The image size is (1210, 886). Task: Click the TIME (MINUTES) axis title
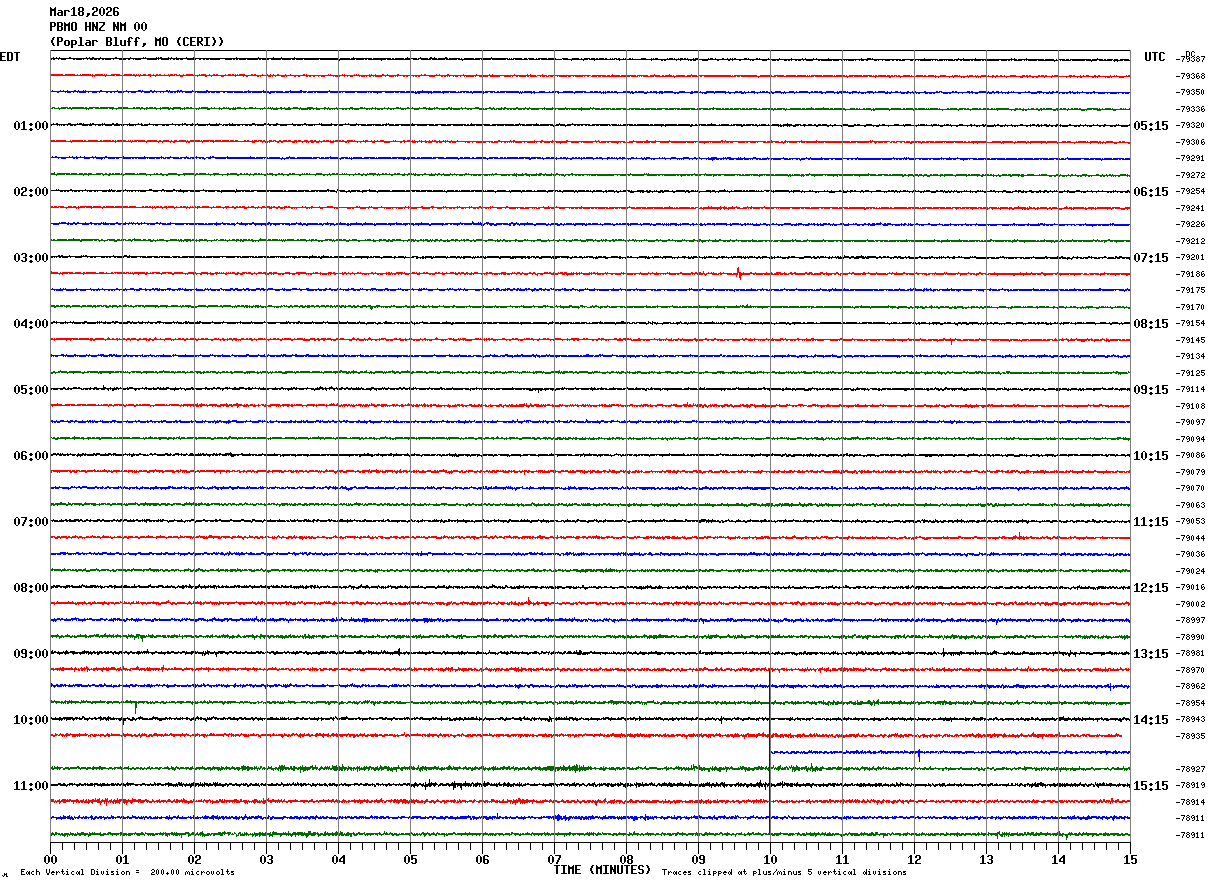pyautogui.click(x=602, y=870)
